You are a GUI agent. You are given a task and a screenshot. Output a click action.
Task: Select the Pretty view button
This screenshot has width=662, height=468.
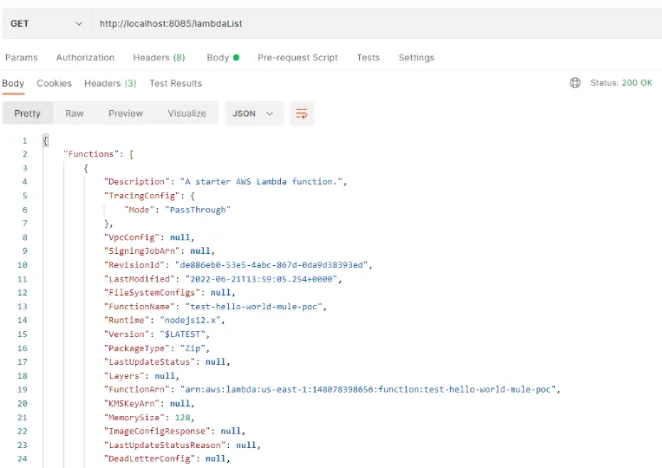tap(27, 113)
